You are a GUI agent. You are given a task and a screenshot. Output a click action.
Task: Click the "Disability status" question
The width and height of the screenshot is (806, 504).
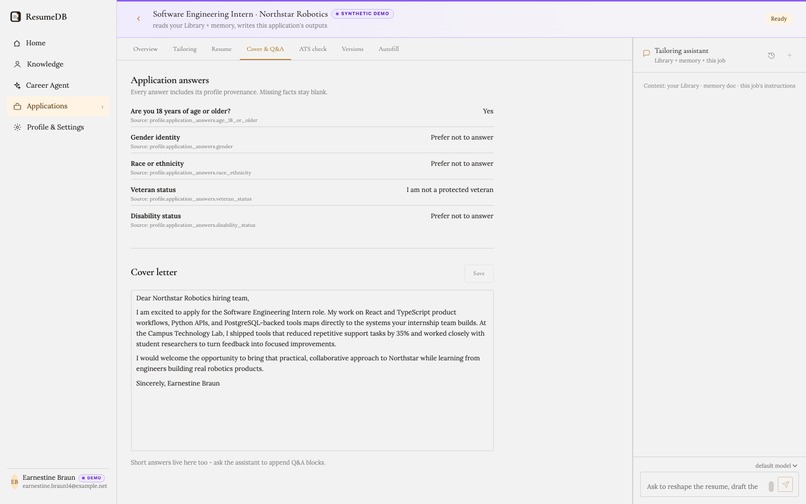click(x=156, y=216)
